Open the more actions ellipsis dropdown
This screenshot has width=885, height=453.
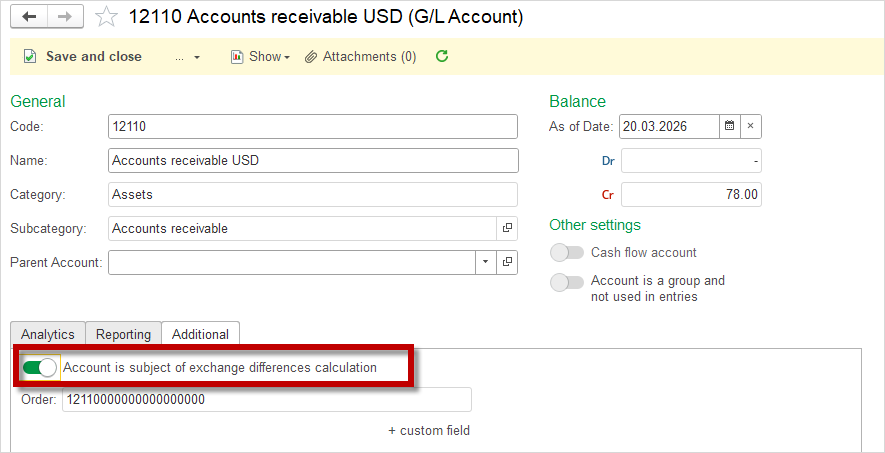coord(187,57)
